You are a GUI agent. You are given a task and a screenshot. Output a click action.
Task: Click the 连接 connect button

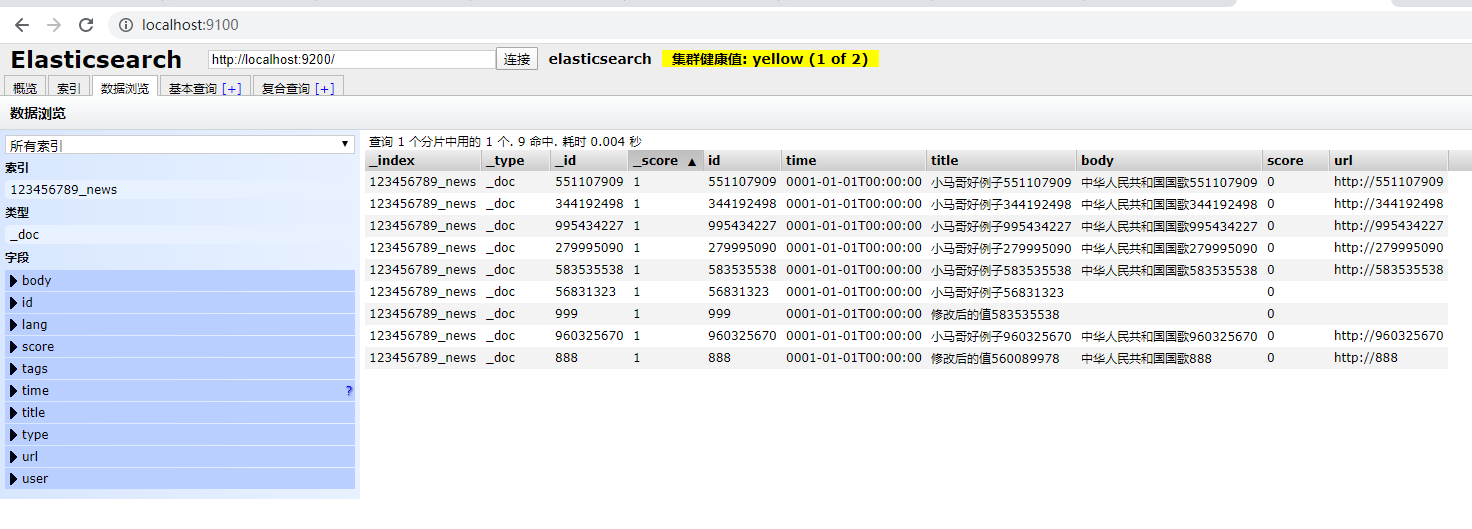517,60
